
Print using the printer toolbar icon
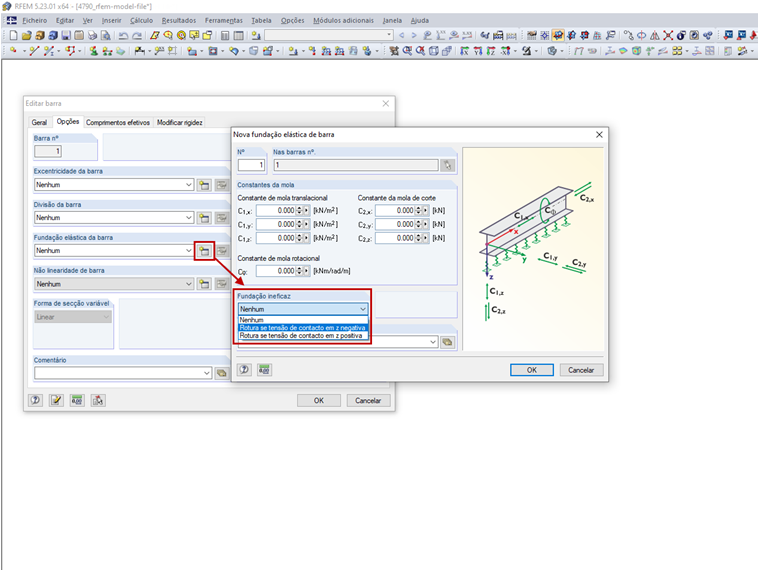(92, 35)
